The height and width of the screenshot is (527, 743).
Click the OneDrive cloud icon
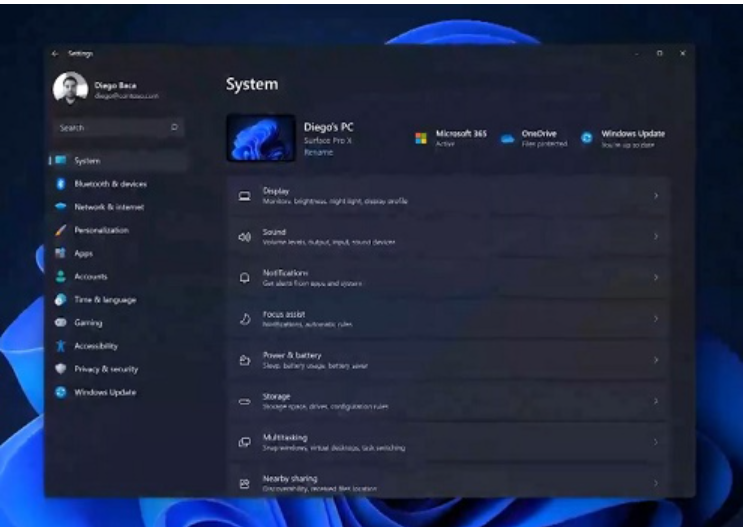click(x=507, y=138)
